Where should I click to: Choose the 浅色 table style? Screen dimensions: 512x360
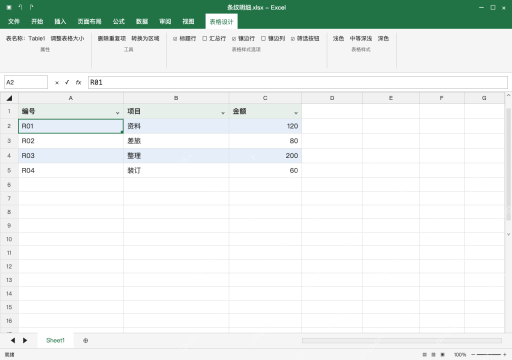point(338,39)
